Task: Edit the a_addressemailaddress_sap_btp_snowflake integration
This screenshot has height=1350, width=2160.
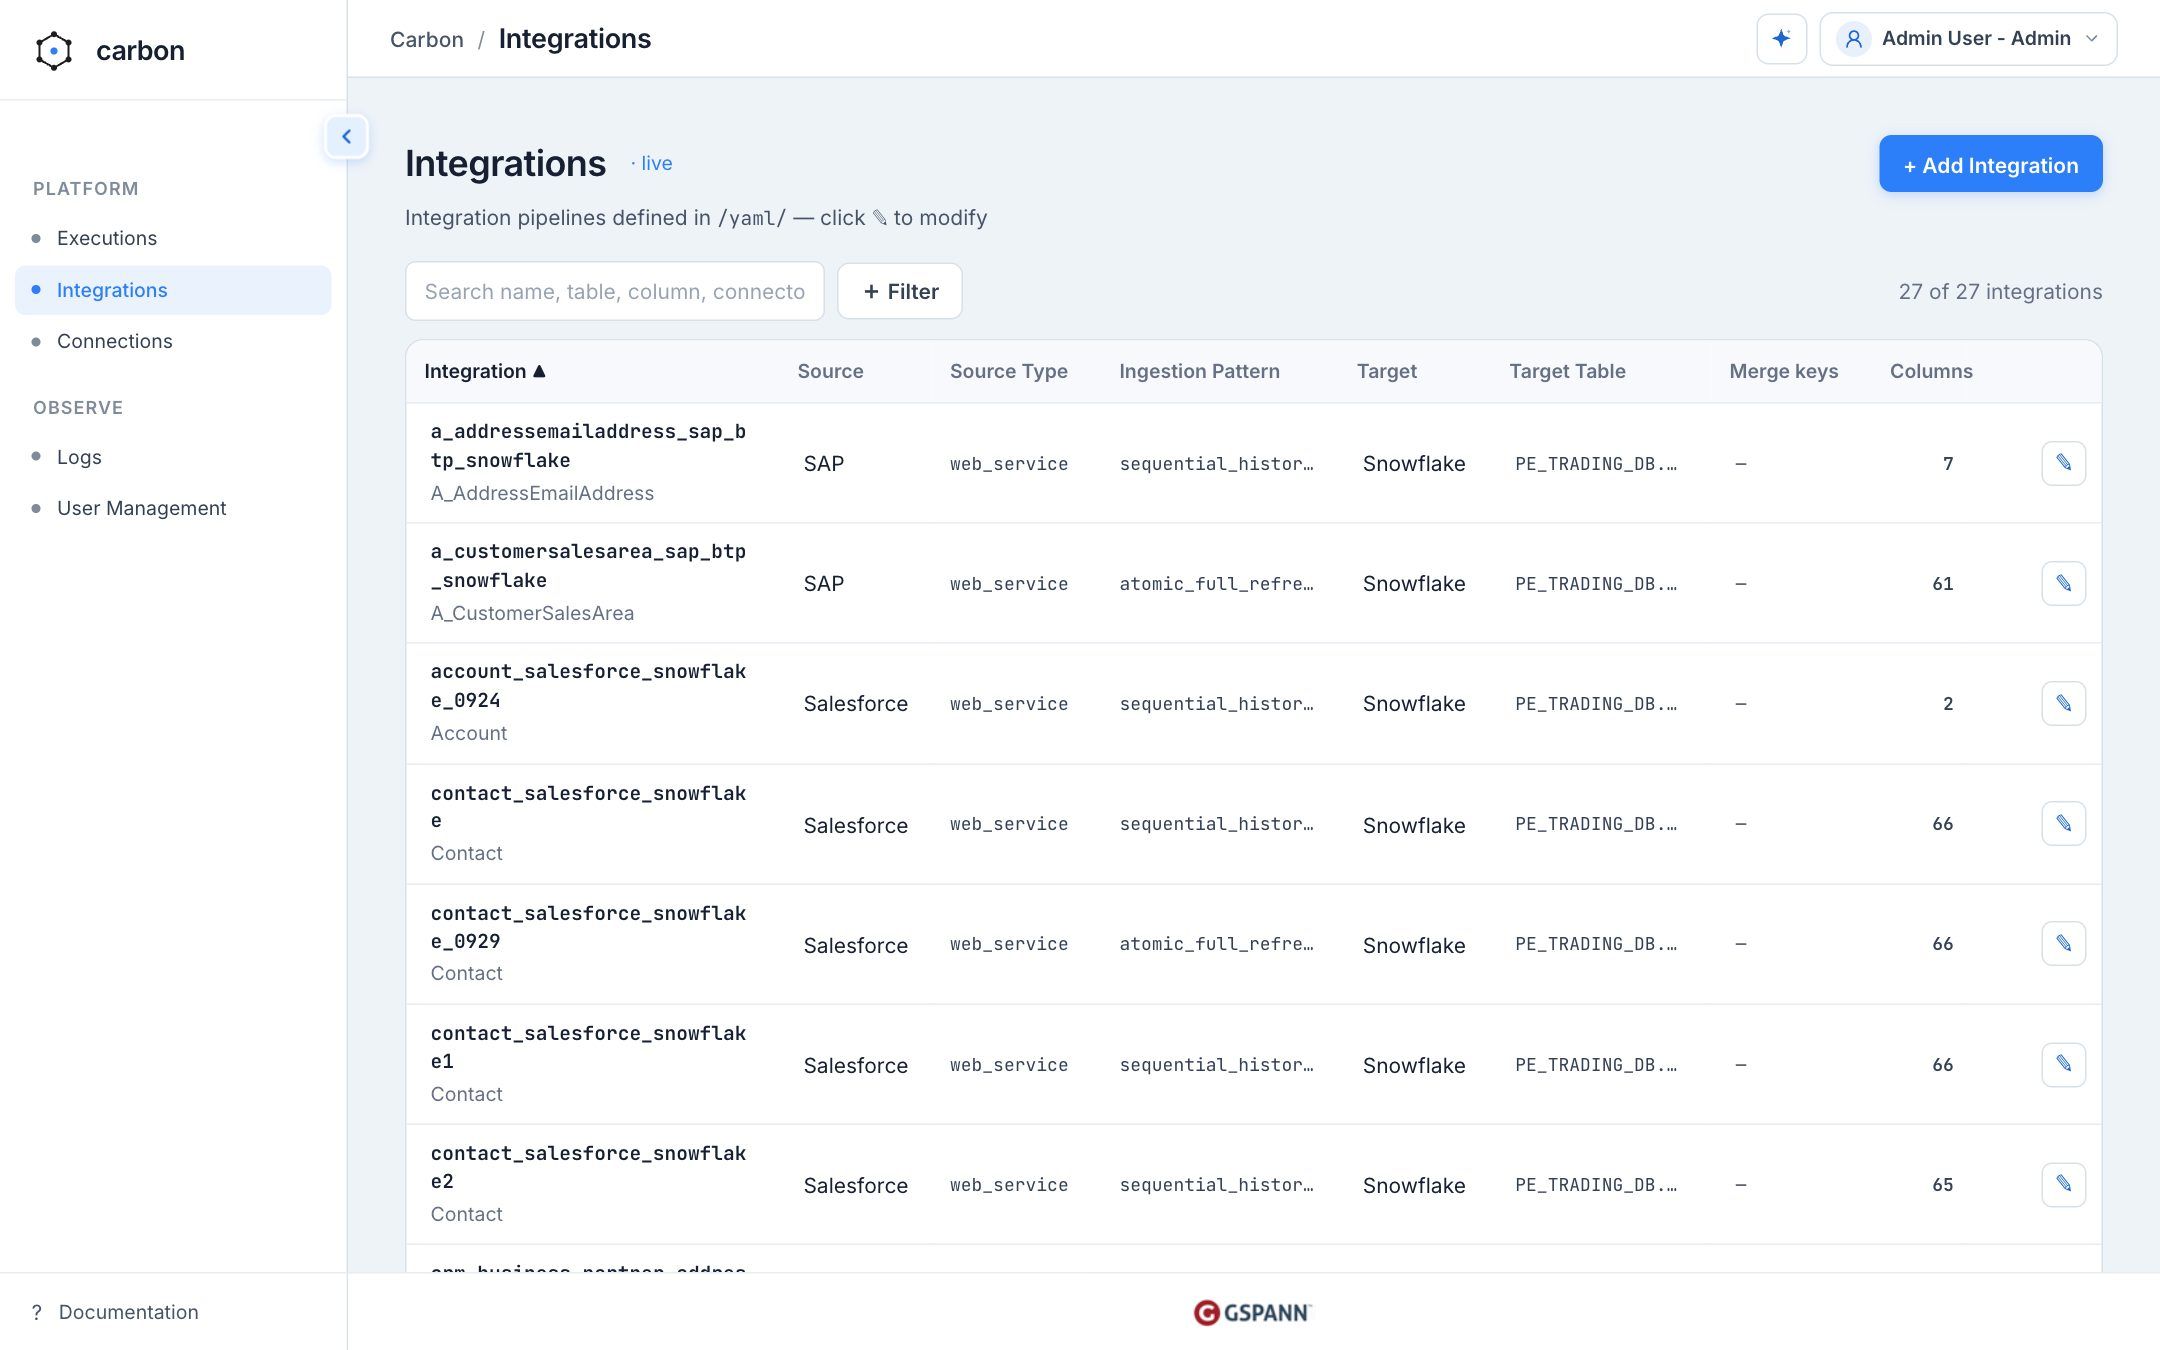Action: coord(2063,463)
